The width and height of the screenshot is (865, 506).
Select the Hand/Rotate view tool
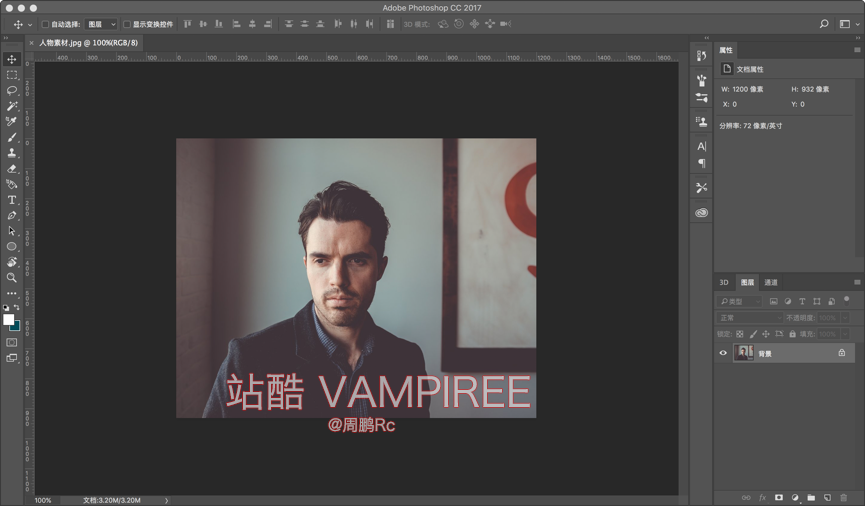(12, 262)
